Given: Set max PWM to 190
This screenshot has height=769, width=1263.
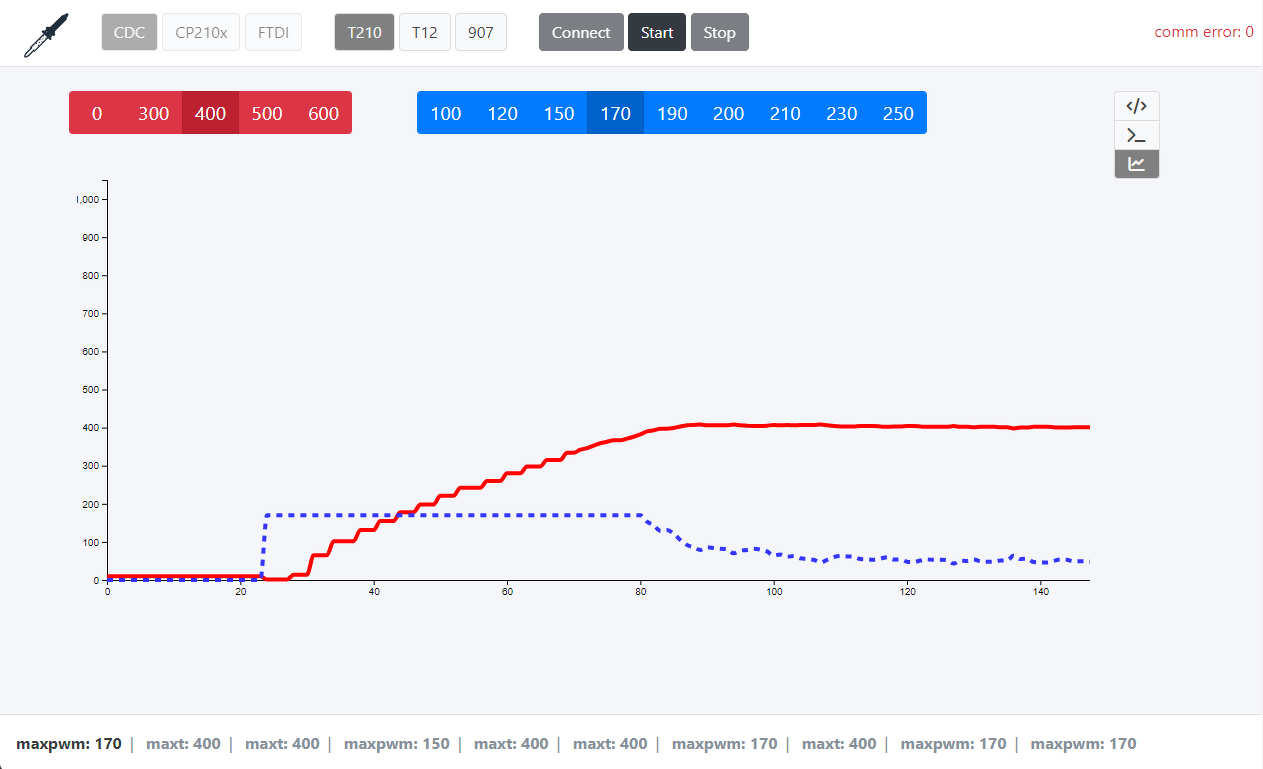Looking at the screenshot, I should tap(672, 113).
